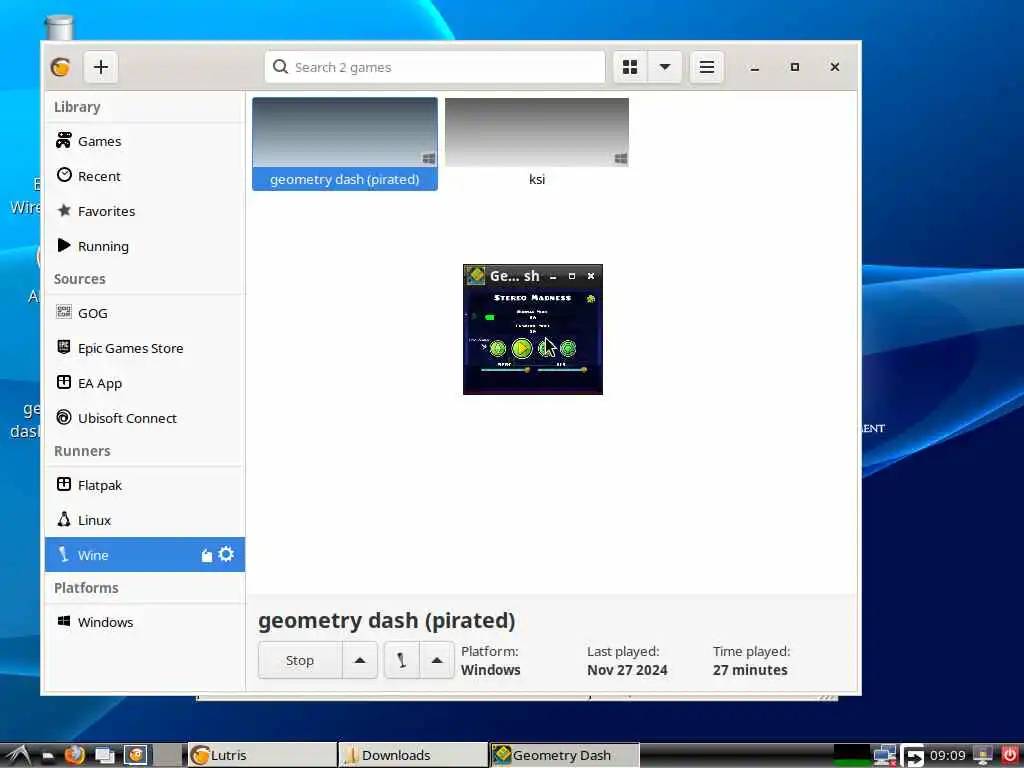Select the Wine runner row
This screenshot has width=1024, height=768.
144,554
